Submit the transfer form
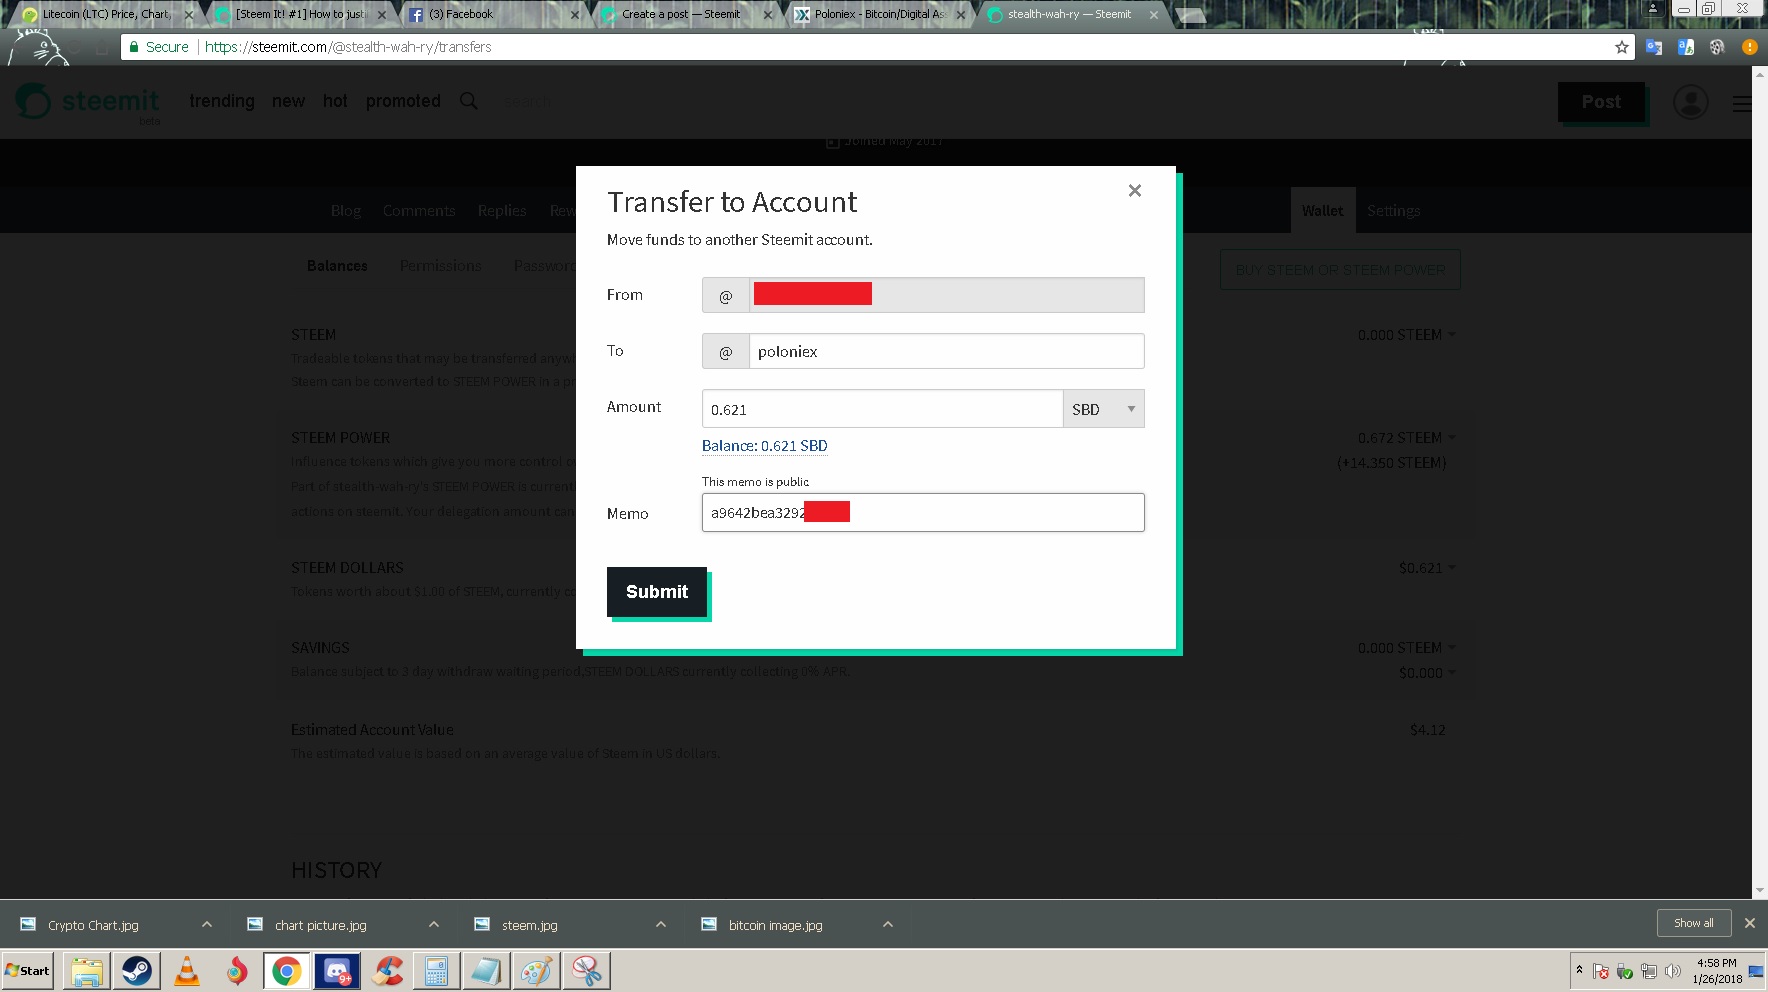 [x=657, y=592]
